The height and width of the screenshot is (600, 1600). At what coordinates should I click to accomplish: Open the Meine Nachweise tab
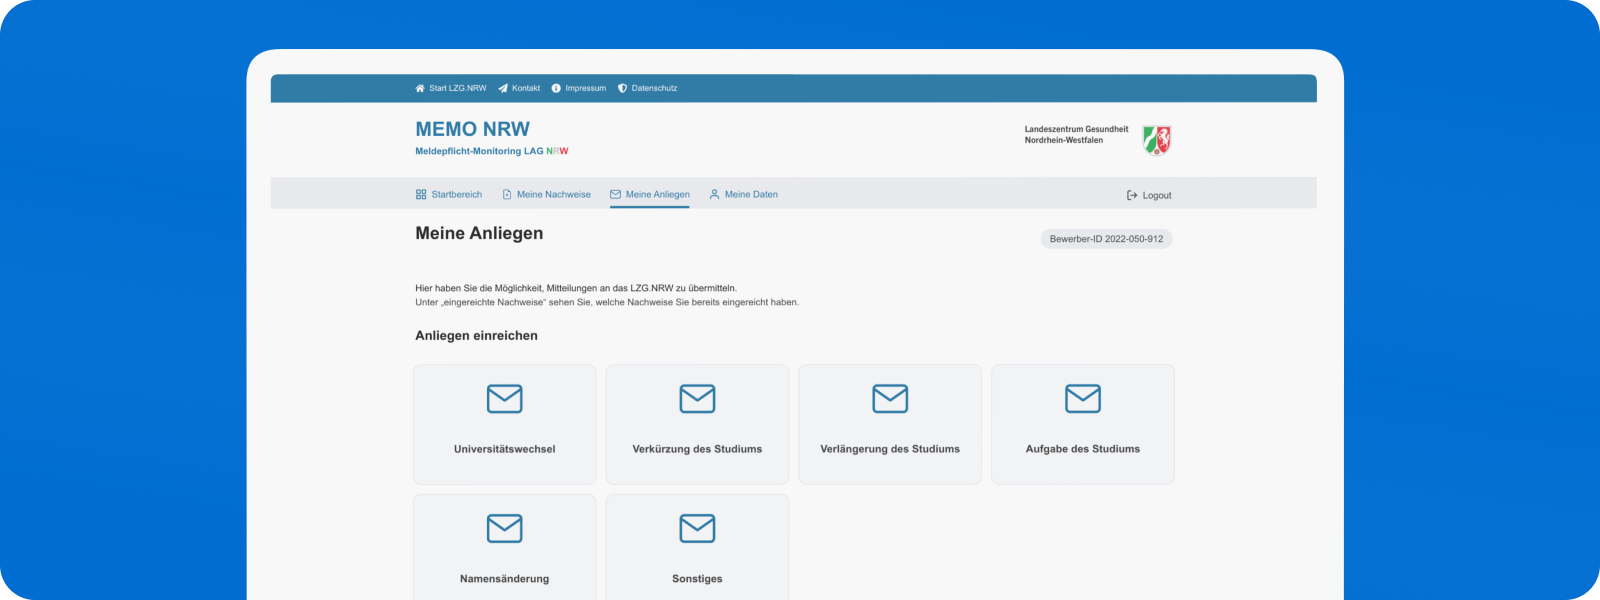tap(546, 194)
